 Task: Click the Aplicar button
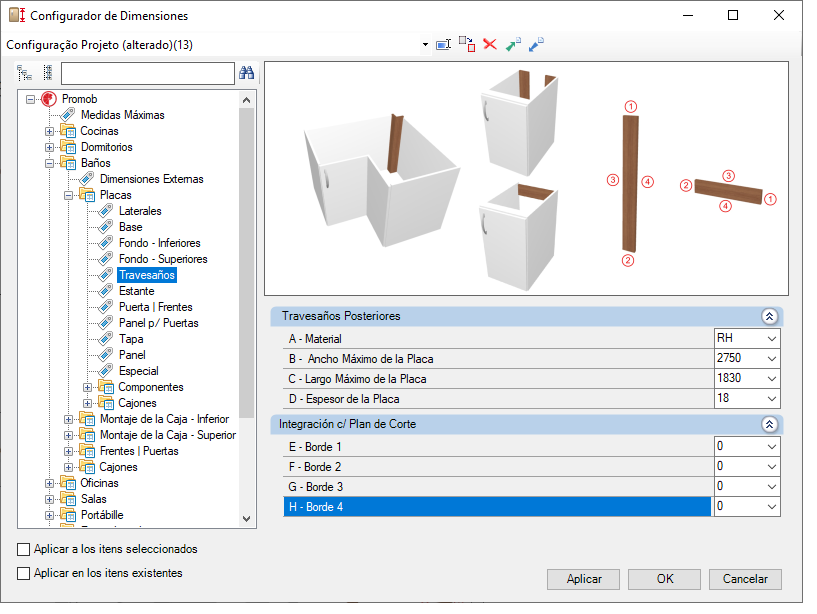click(x=584, y=579)
